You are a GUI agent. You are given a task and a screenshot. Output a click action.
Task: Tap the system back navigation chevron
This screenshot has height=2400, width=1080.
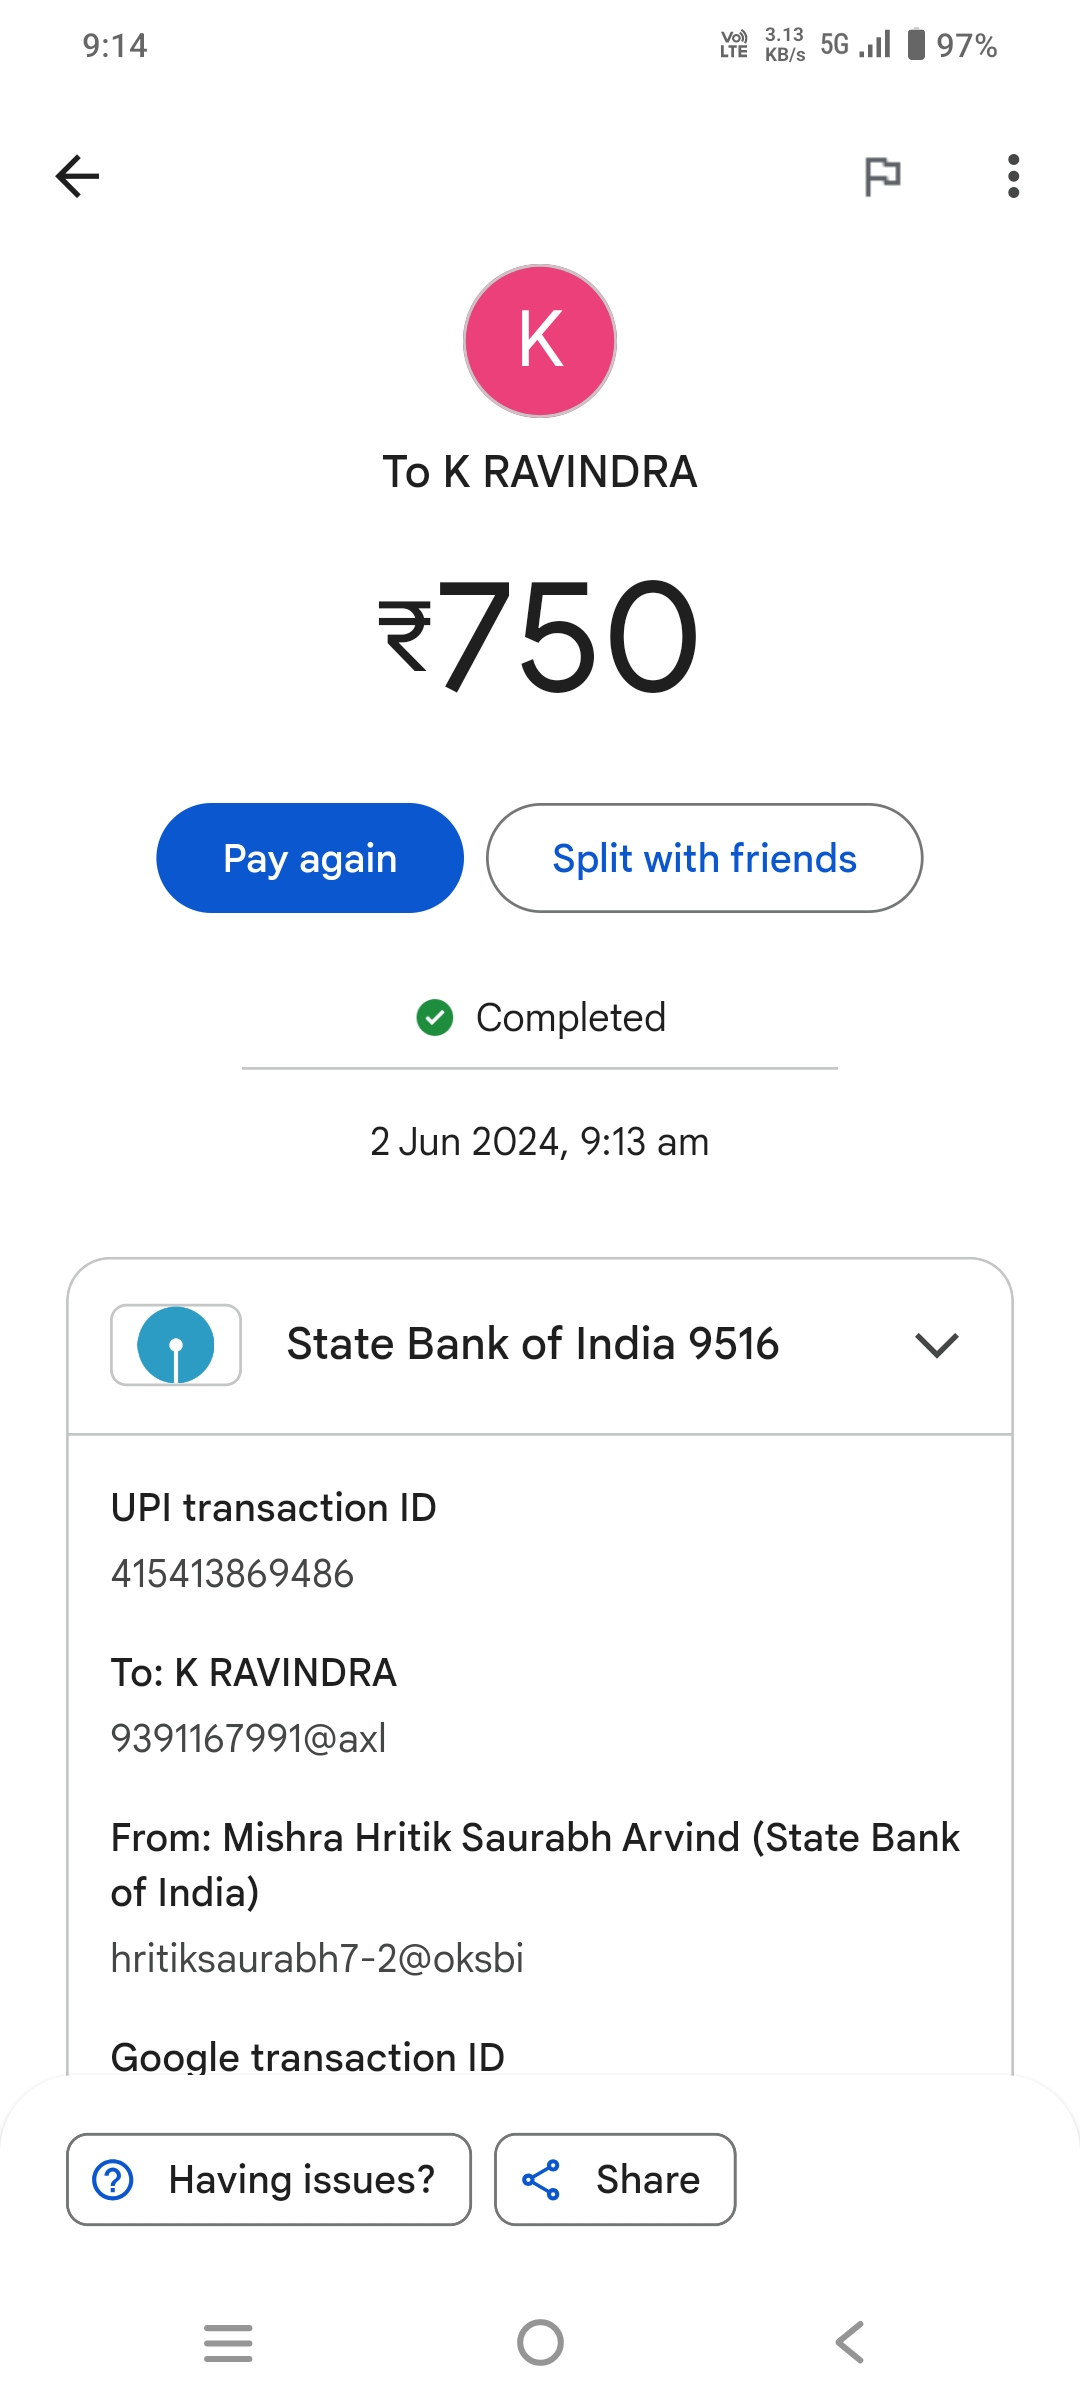pos(850,2343)
